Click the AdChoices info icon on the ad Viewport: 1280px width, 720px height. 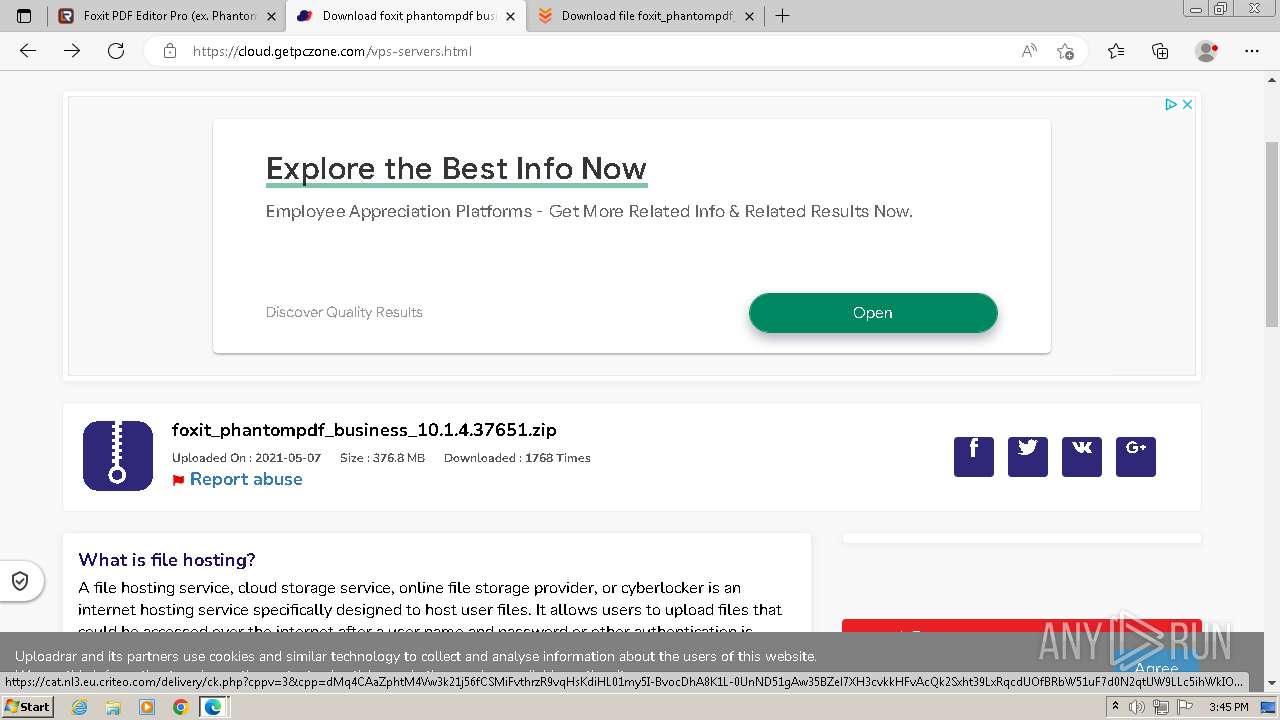1170,104
